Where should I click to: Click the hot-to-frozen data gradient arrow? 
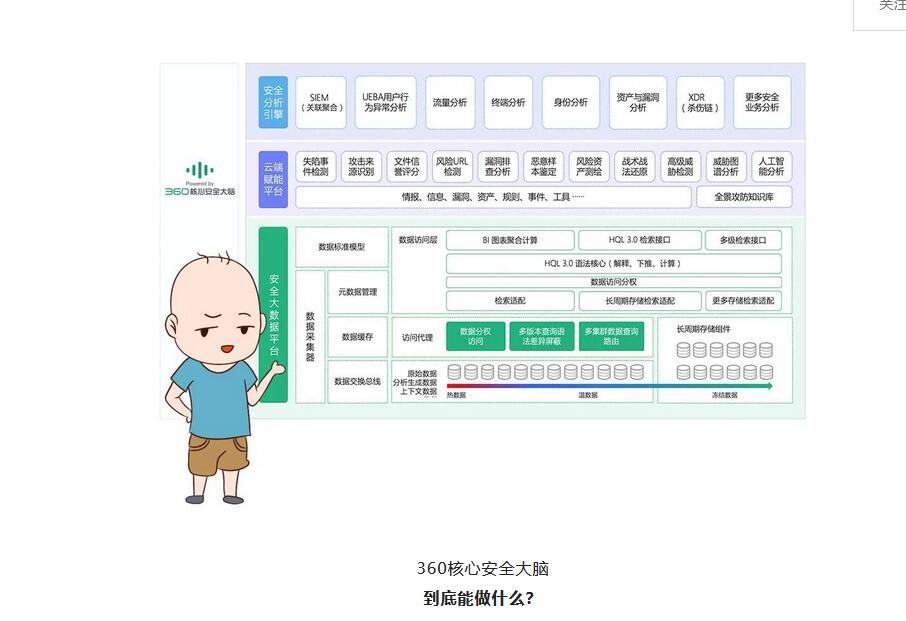coord(609,385)
